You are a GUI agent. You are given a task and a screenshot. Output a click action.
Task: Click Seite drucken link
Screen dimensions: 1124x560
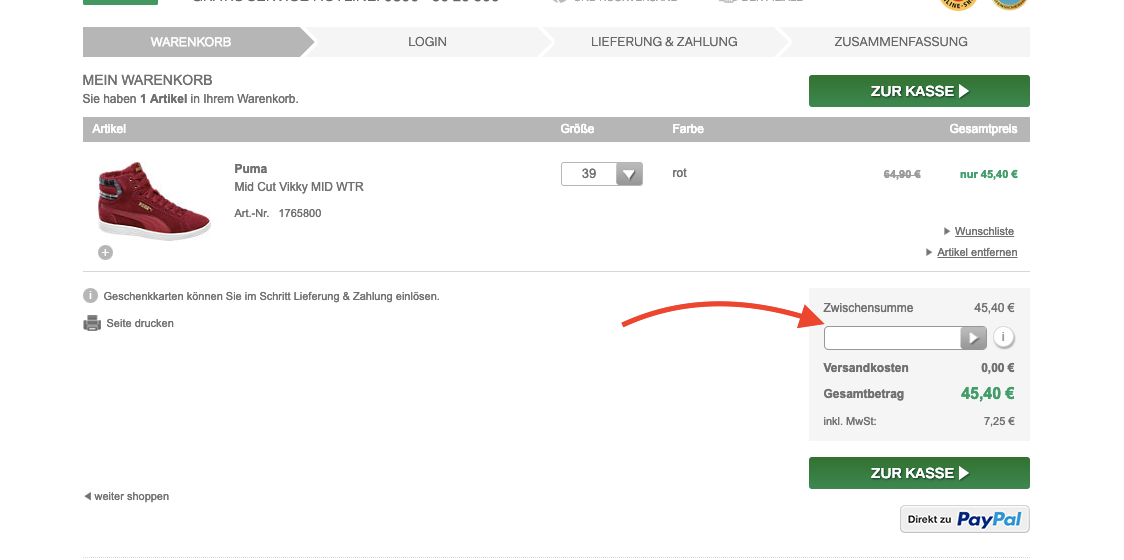tap(140, 323)
